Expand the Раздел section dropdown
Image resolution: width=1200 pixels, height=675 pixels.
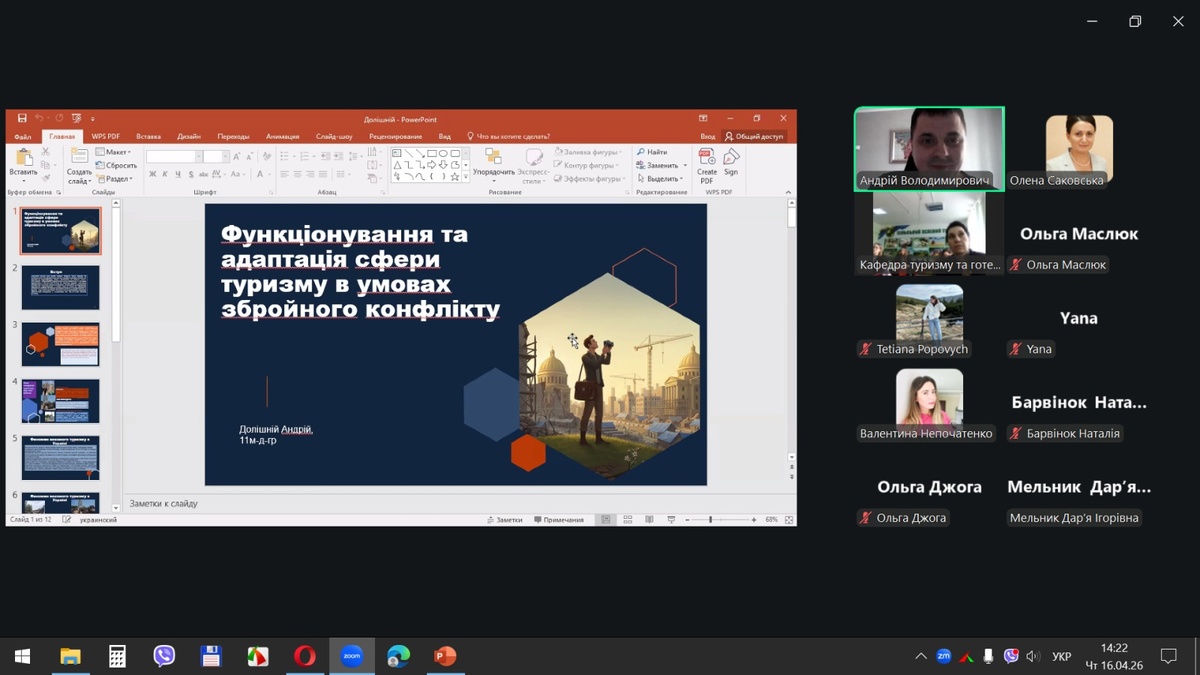click(114, 179)
